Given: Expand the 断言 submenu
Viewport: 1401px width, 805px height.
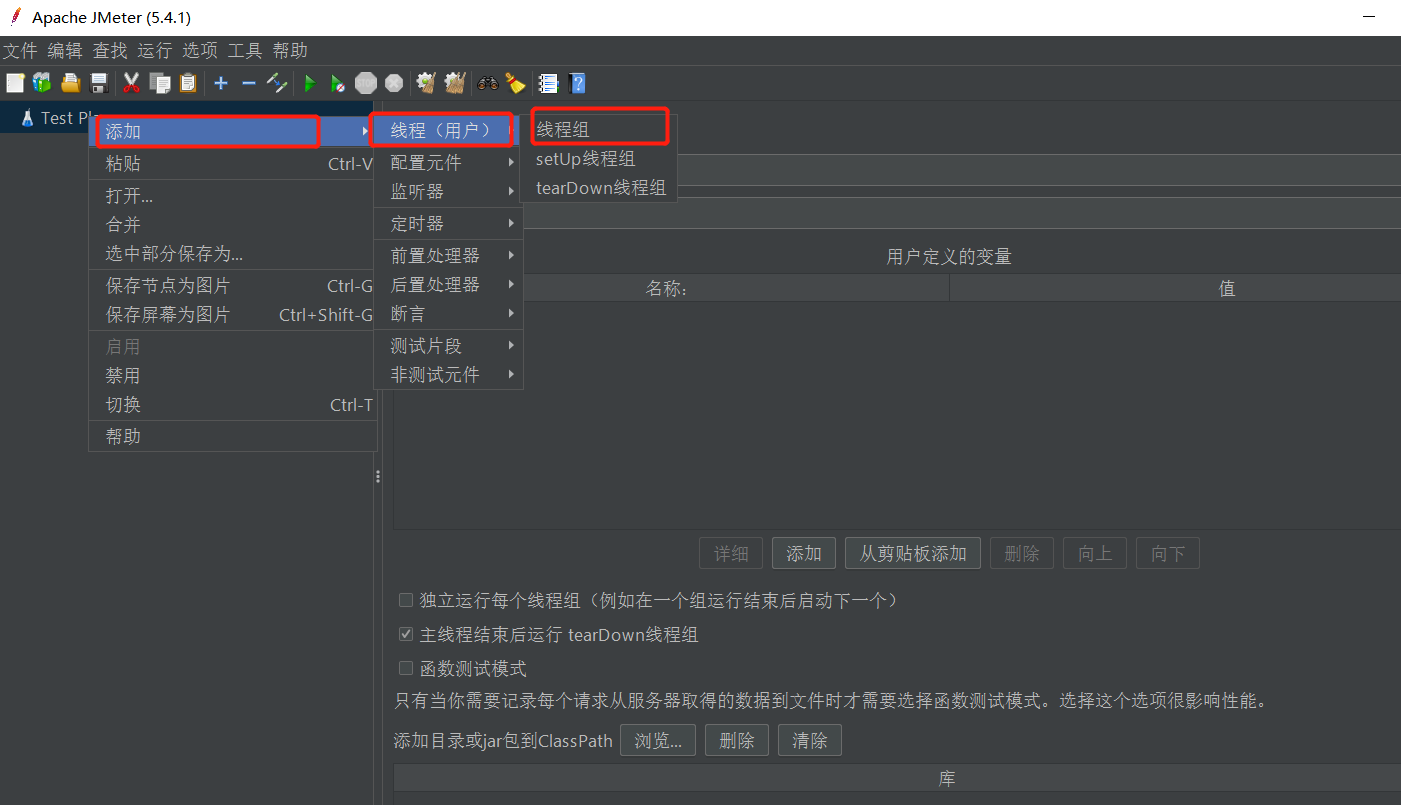Looking at the screenshot, I should point(449,313).
